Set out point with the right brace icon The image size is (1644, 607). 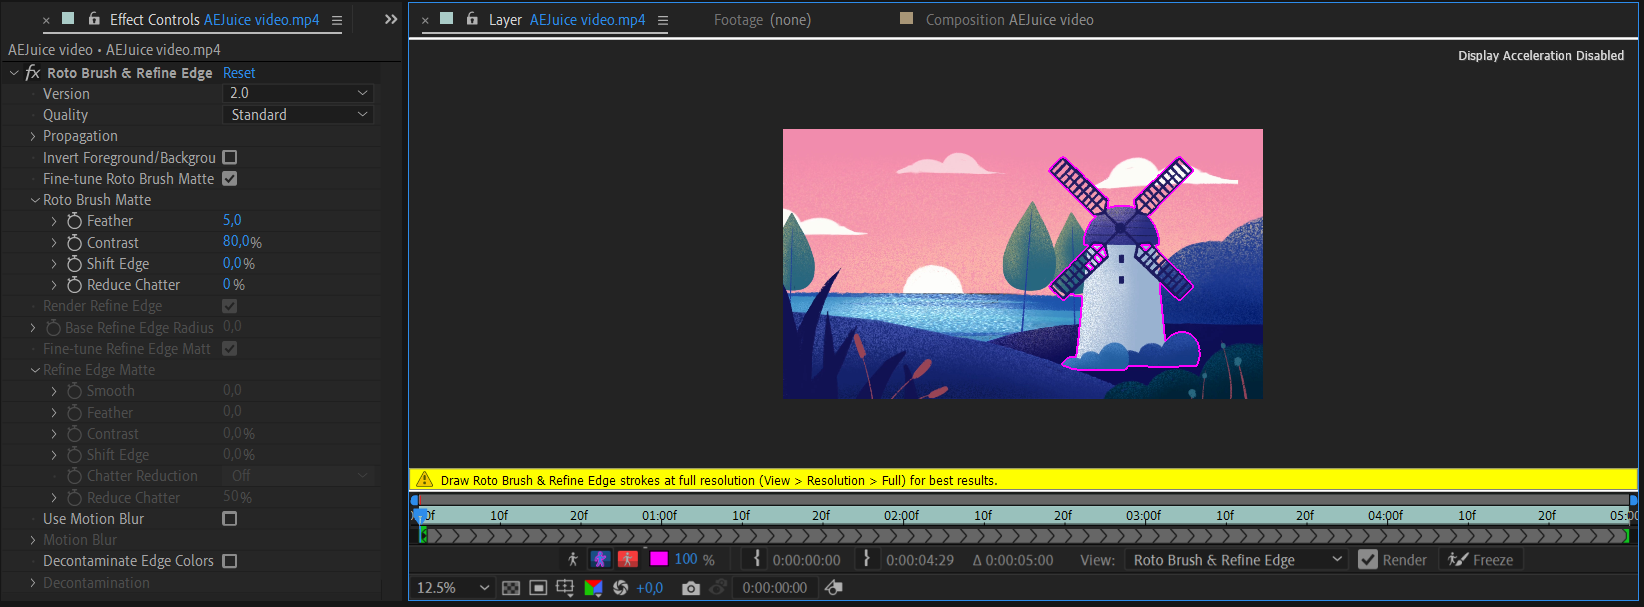click(x=866, y=559)
